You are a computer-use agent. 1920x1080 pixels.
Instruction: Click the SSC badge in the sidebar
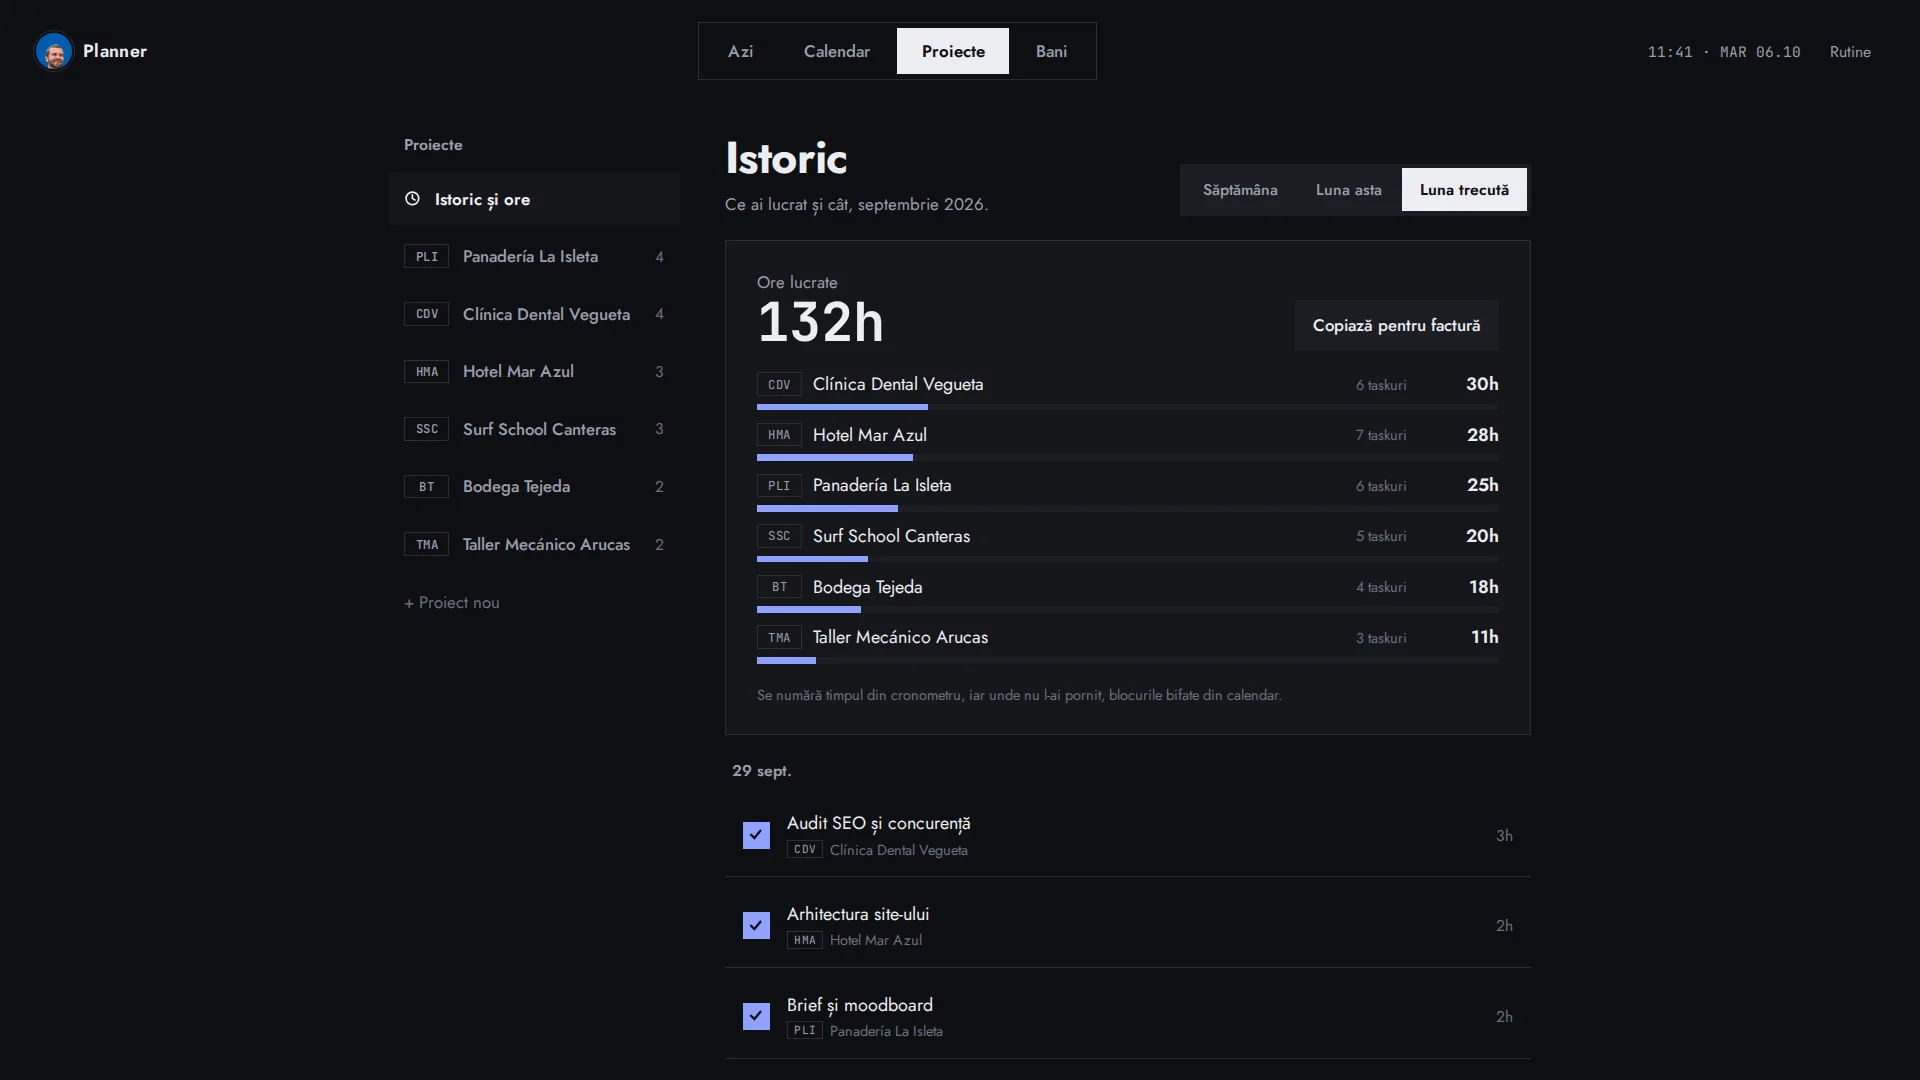coord(426,429)
